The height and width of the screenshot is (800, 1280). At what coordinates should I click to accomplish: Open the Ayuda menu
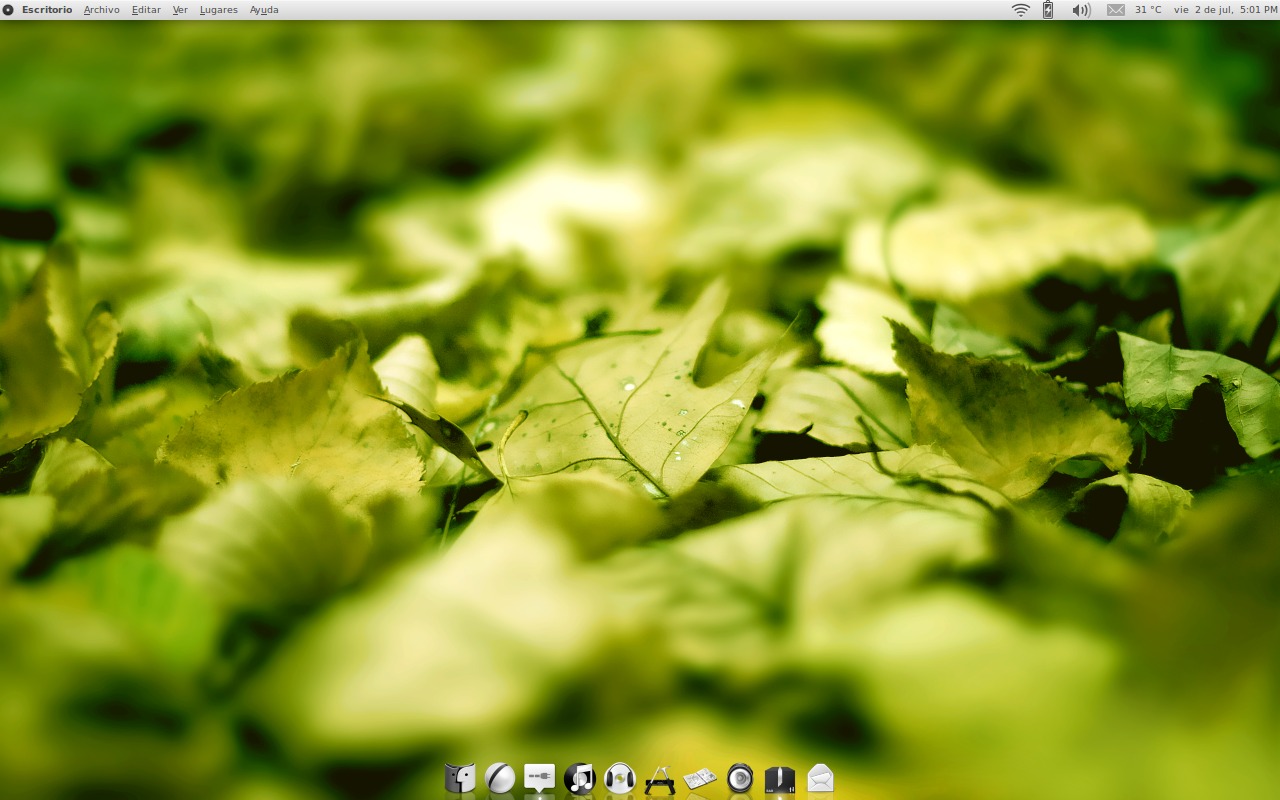pos(264,10)
